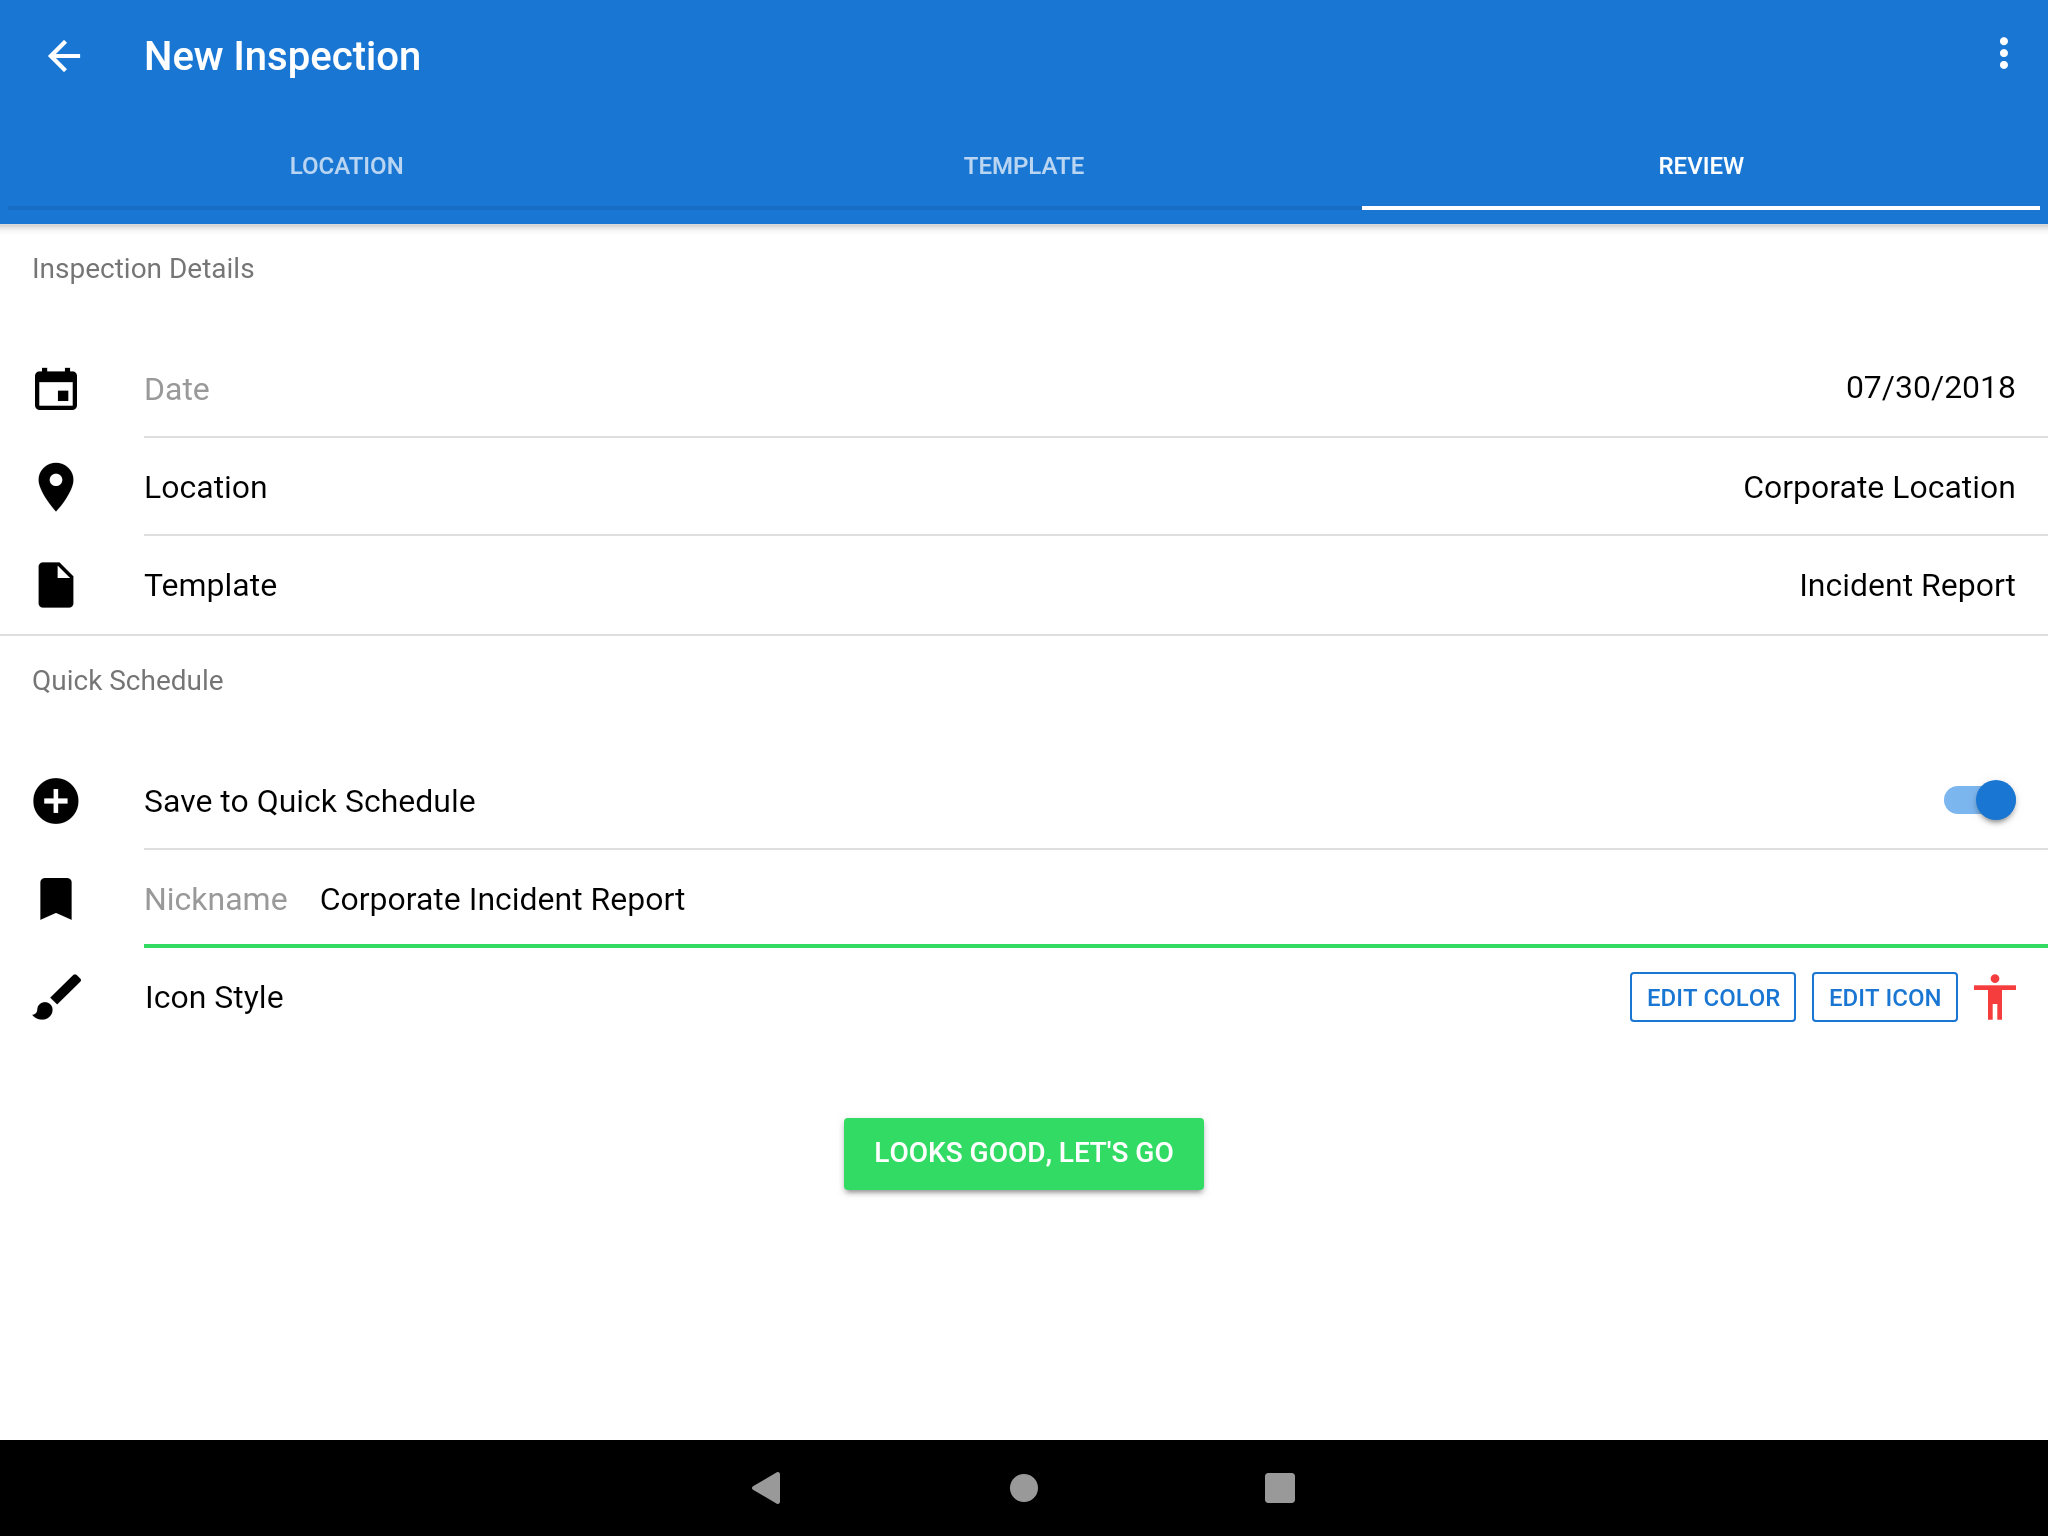Tap the Android back navigation button

767,1488
